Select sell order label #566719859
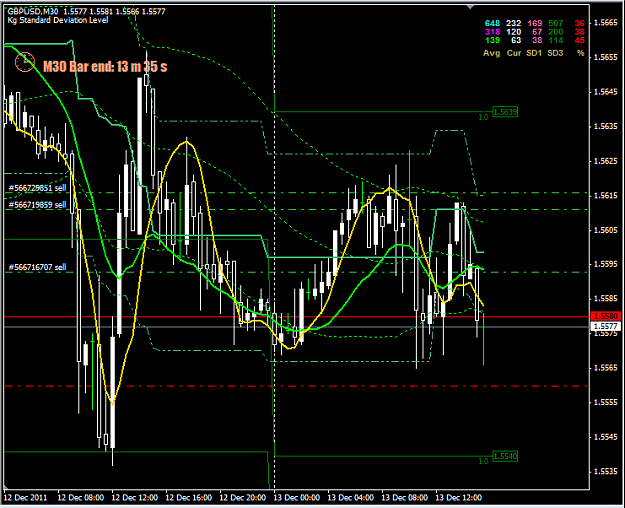Screen dimensions: 625x508 [x=37, y=205]
